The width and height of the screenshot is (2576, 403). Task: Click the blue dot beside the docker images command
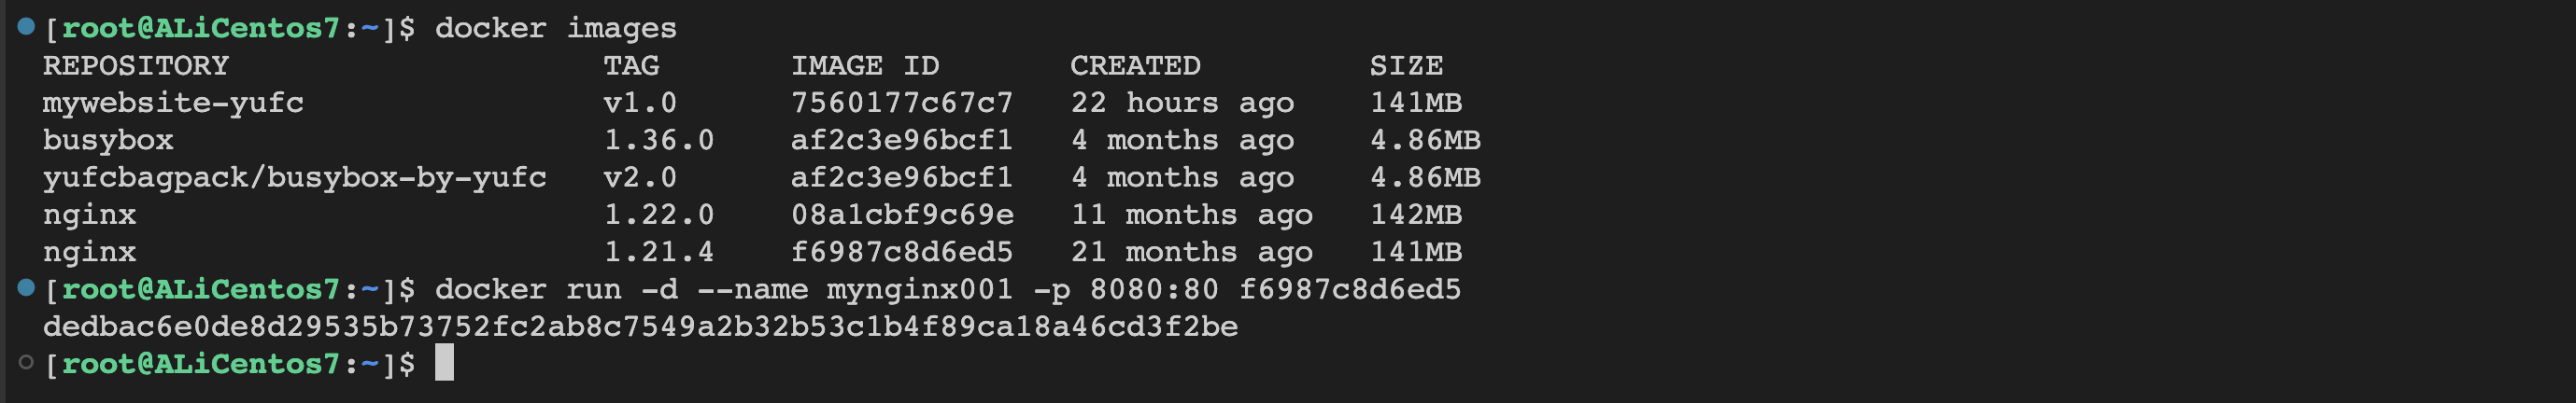click(26, 27)
